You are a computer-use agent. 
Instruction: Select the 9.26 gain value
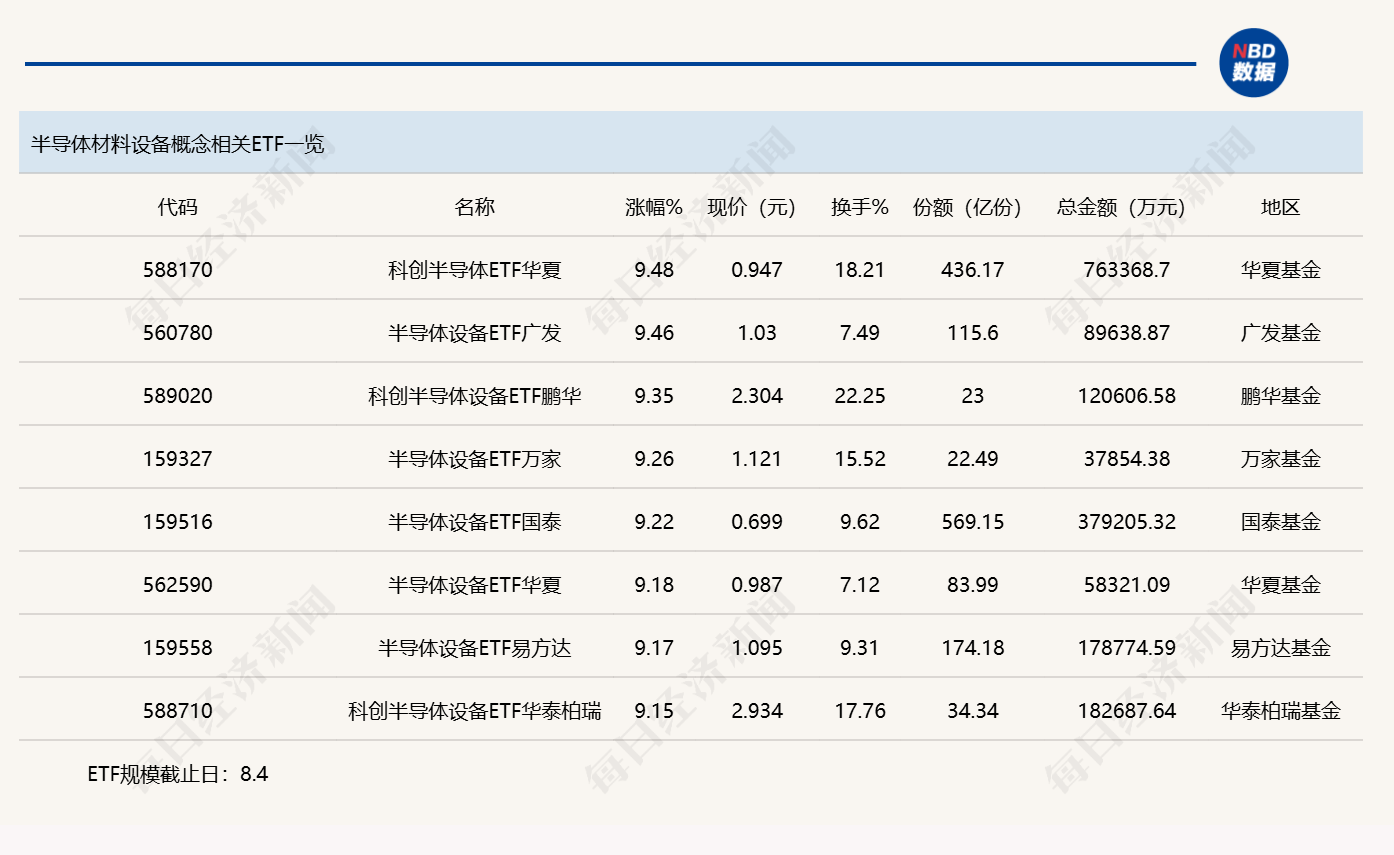654,459
